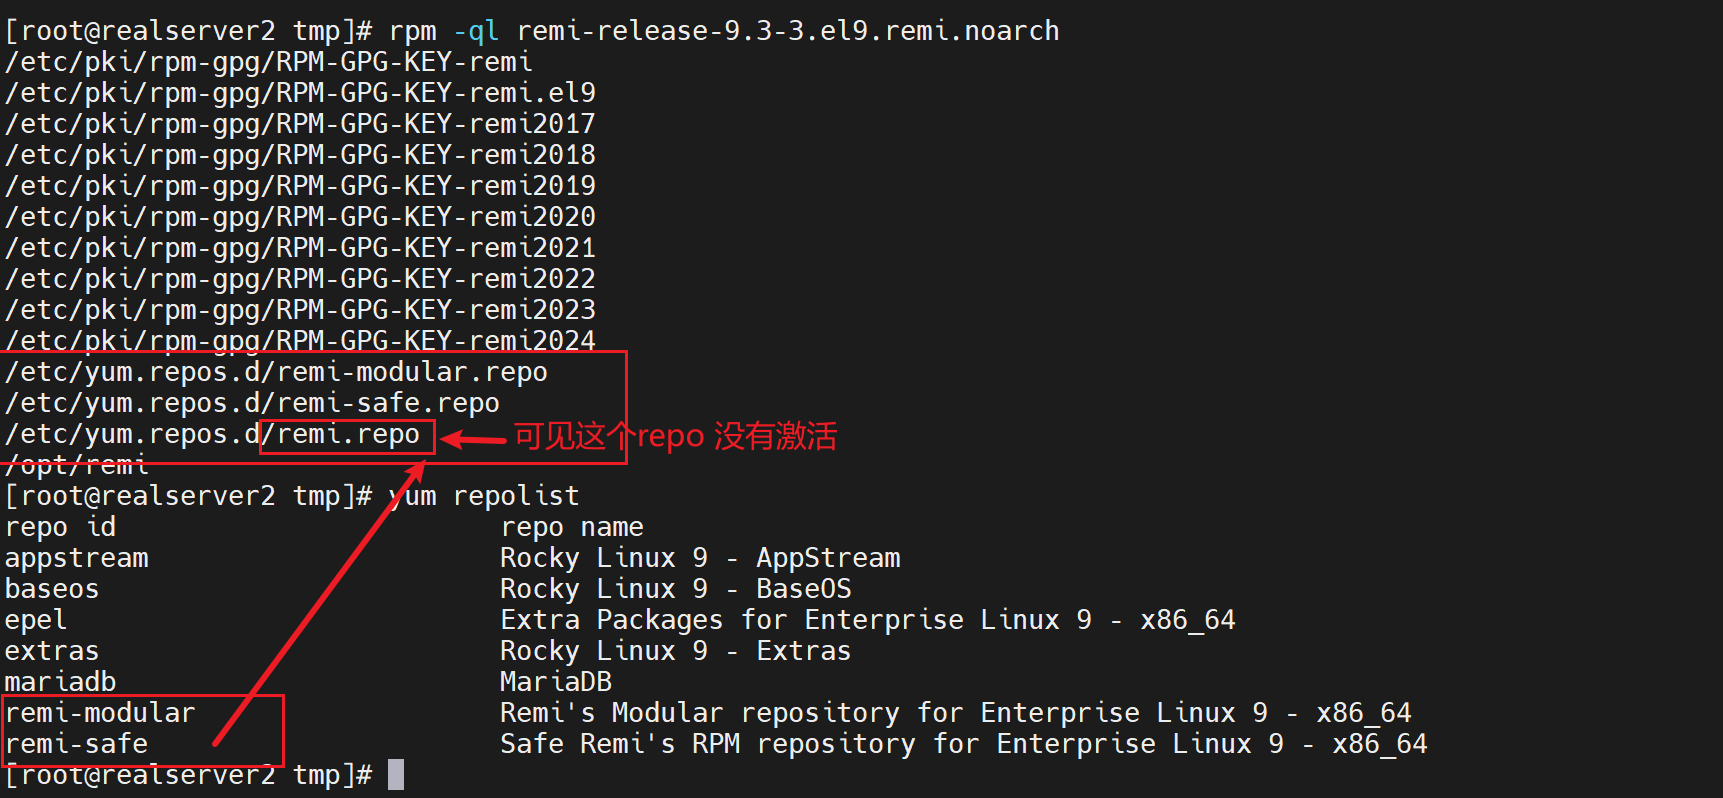Click the /etc/yum.repos.d/remi-safe.repo path line
Viewport: 1723px width, 798px height.
(252, 403)
